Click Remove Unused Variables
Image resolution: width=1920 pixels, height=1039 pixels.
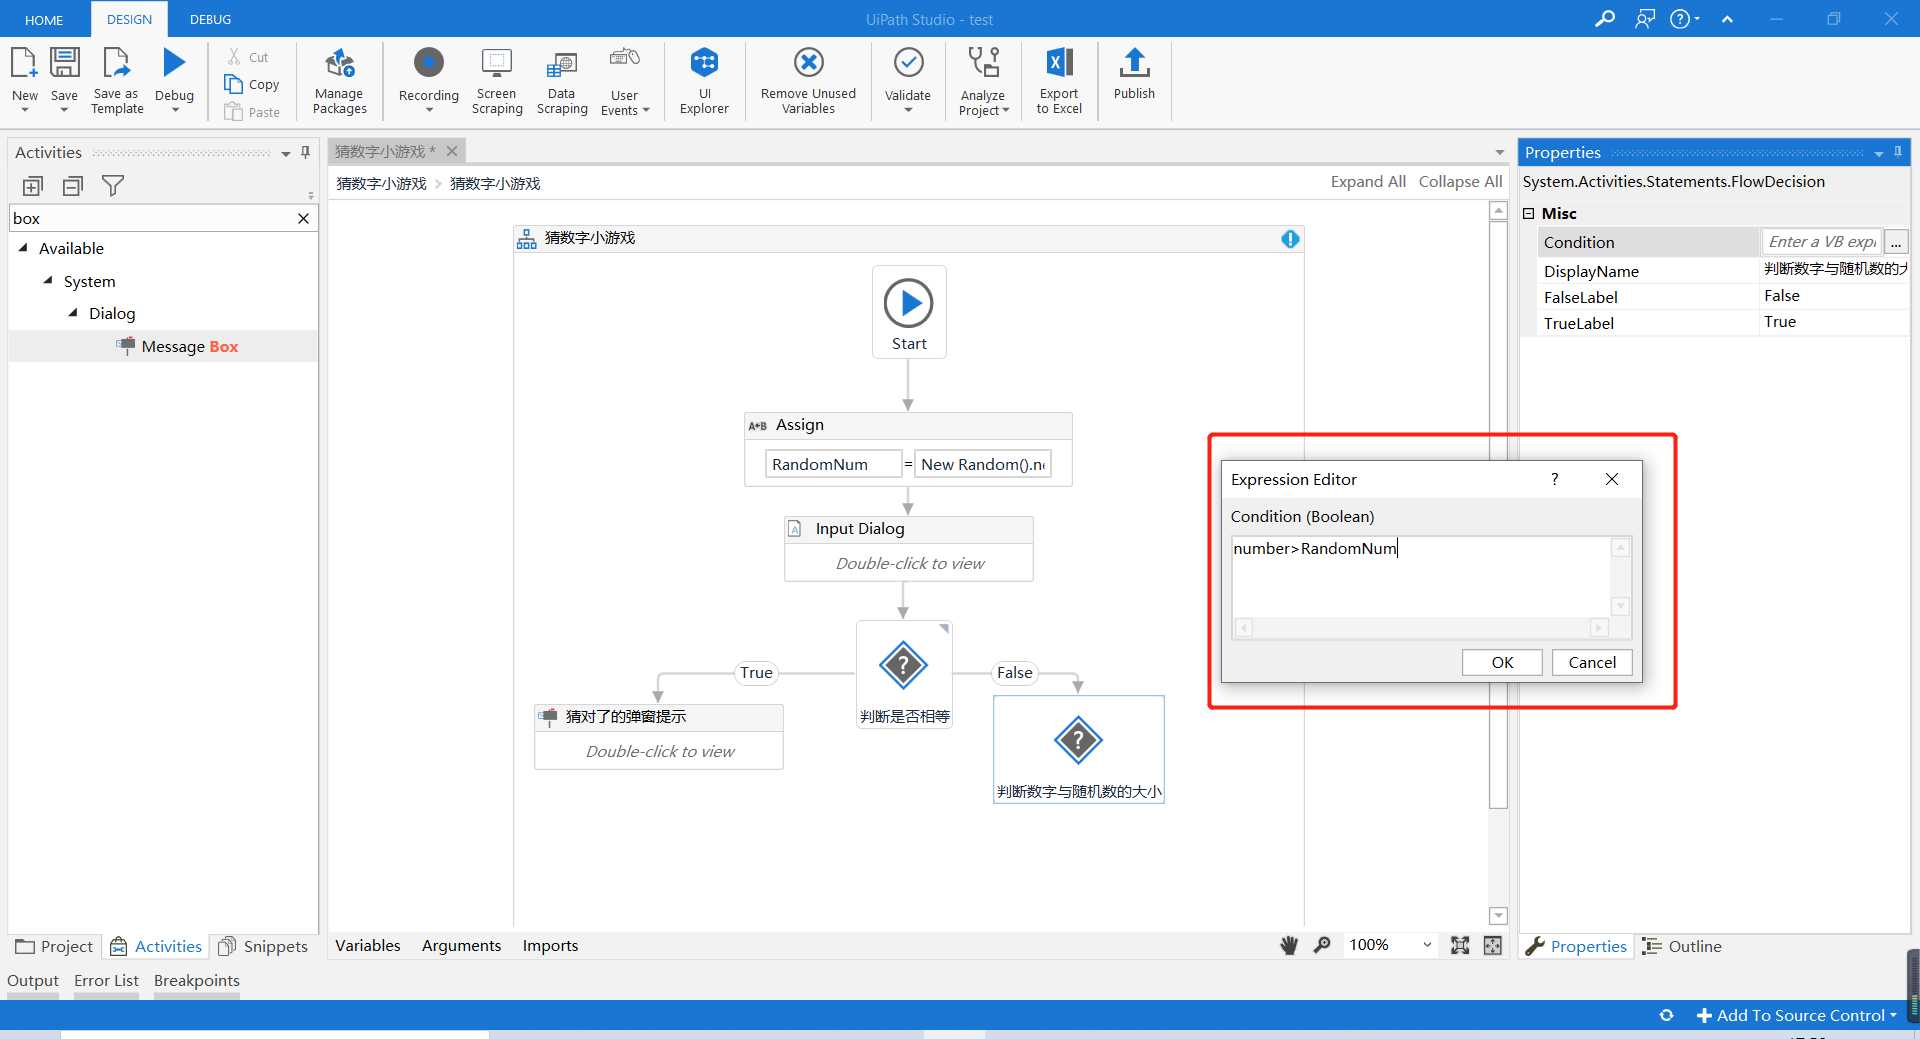[x=808, y=81]
